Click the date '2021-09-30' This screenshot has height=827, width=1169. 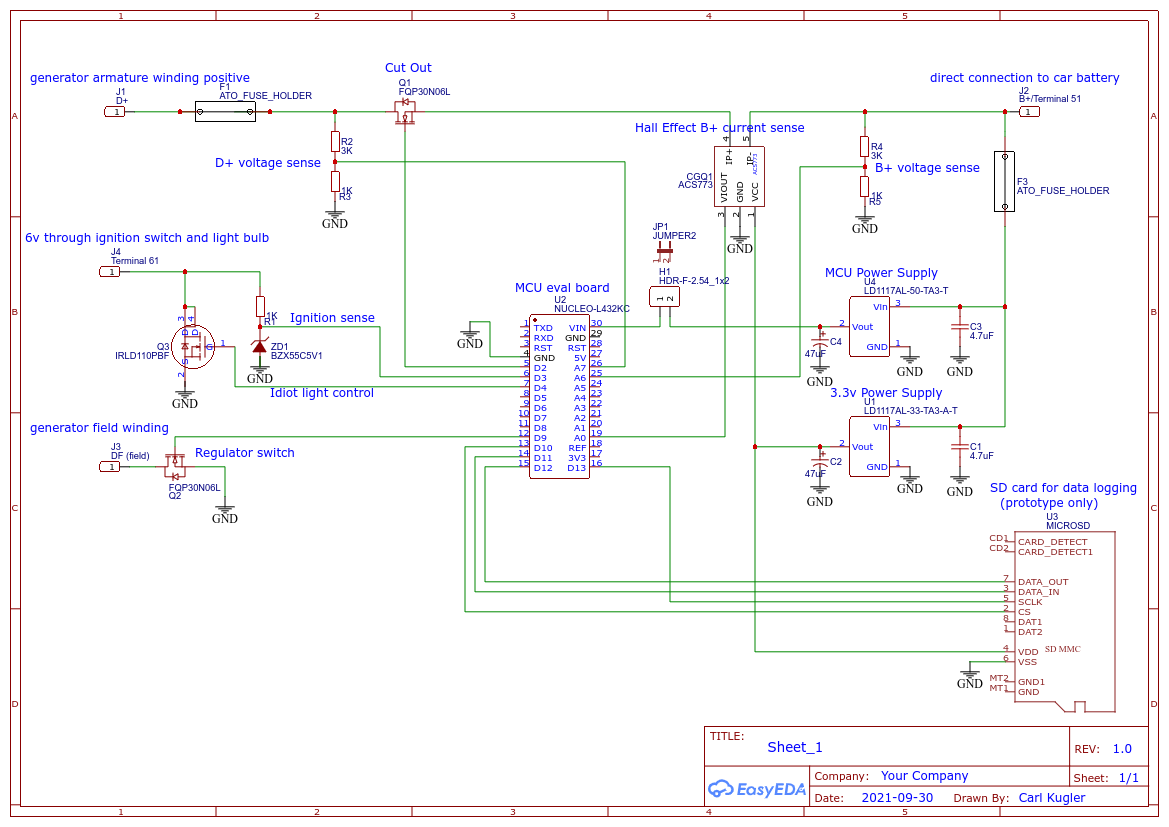click(x=897, y=797)
